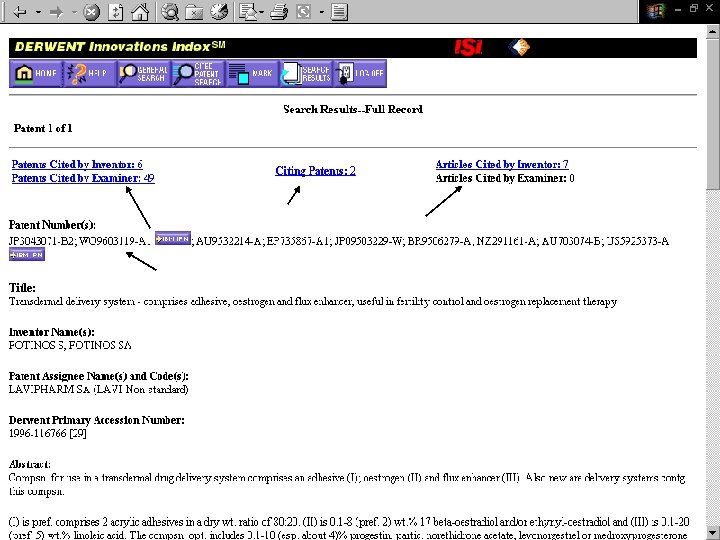Open the Favorites folder icon
Viewport: 720px width, 540px height.
coord(194,12)
